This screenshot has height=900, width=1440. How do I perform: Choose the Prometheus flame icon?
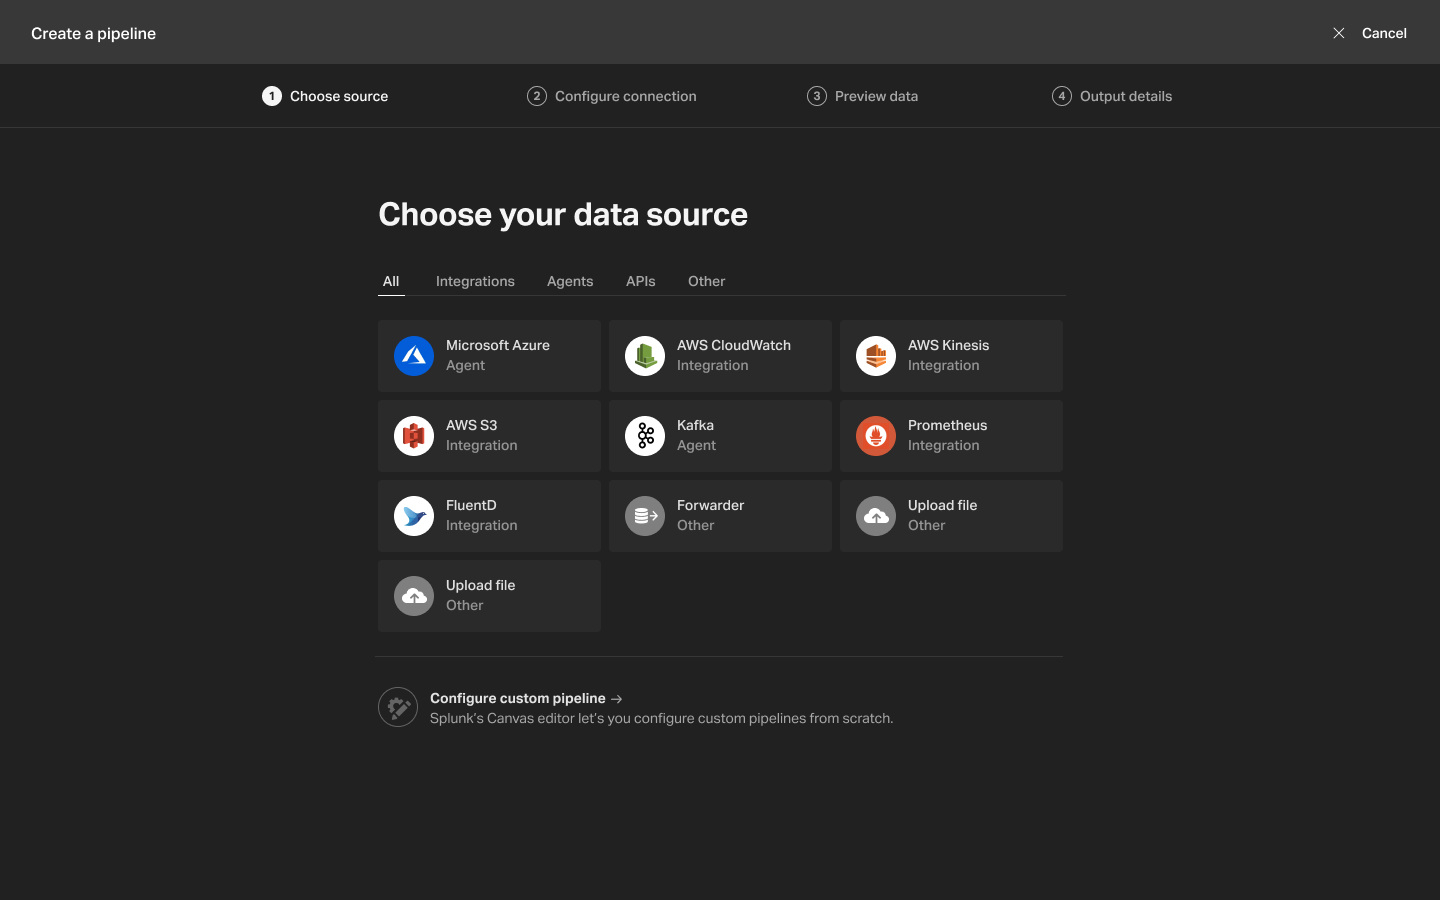[876, 436]
